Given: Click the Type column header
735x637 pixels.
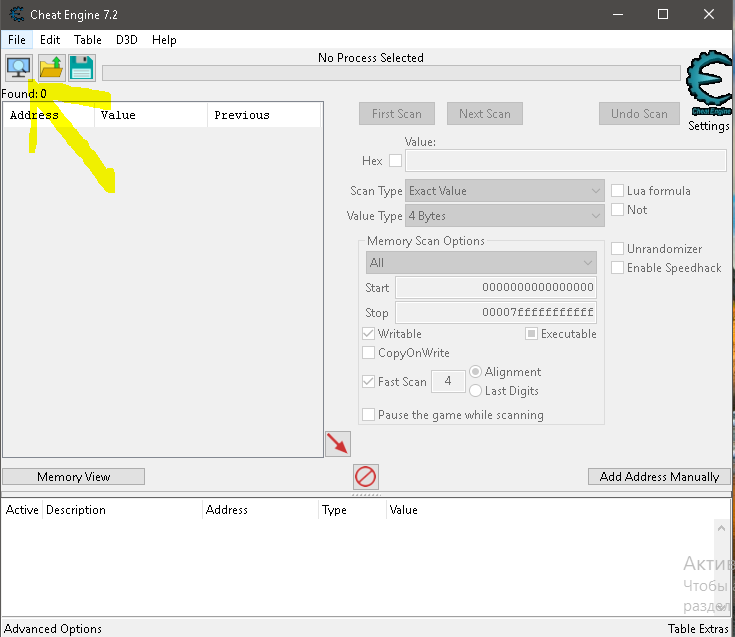Looking at the screenshot, I should 353,510.
